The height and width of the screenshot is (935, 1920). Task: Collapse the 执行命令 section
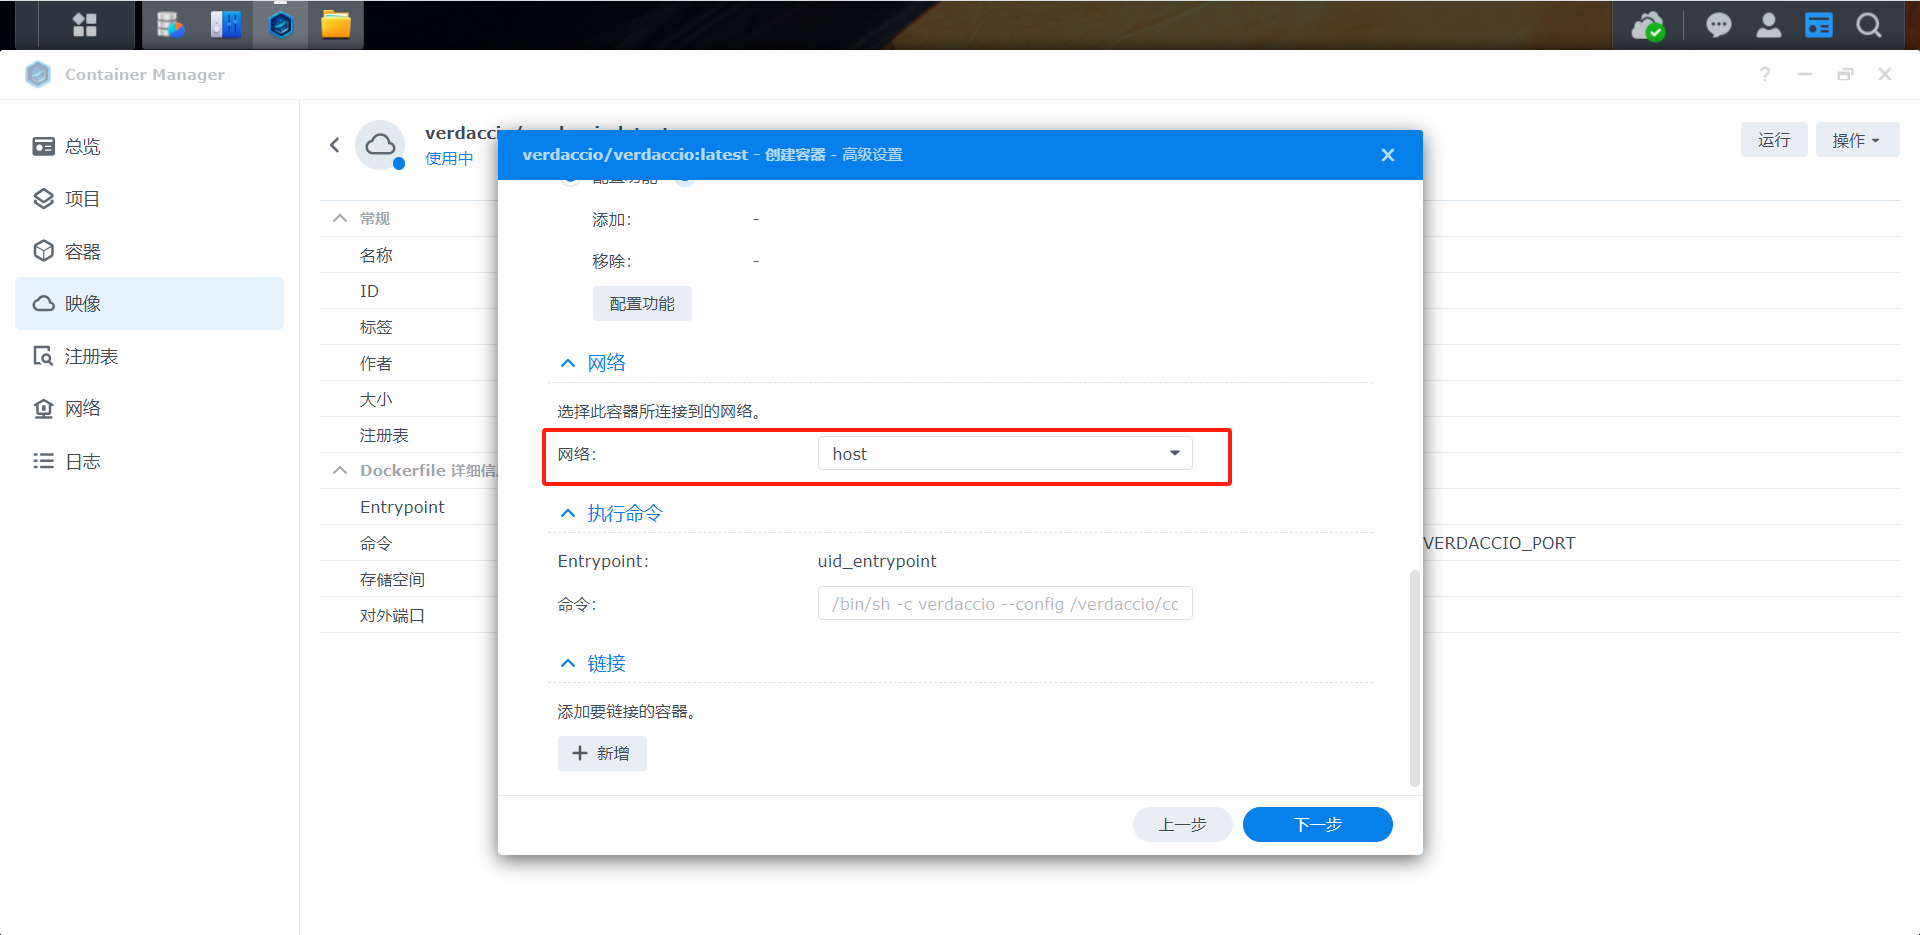coord(568,513)
